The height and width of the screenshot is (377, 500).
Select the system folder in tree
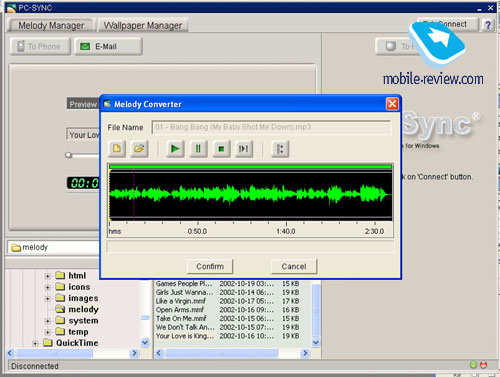point(83,321)
